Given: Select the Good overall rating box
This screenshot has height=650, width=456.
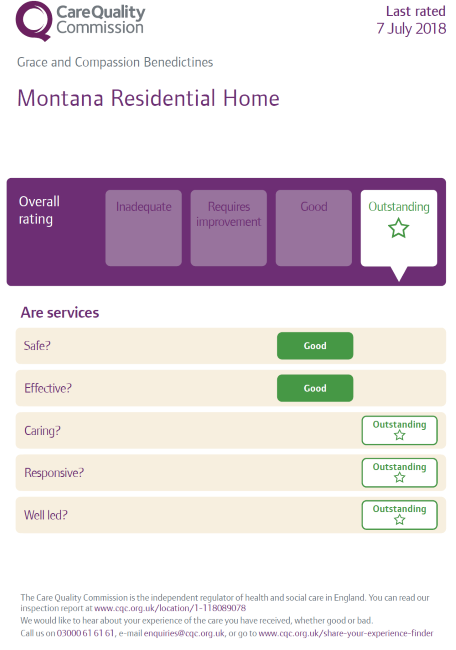Looking at the screenshot, I should [x=314, y=228].
